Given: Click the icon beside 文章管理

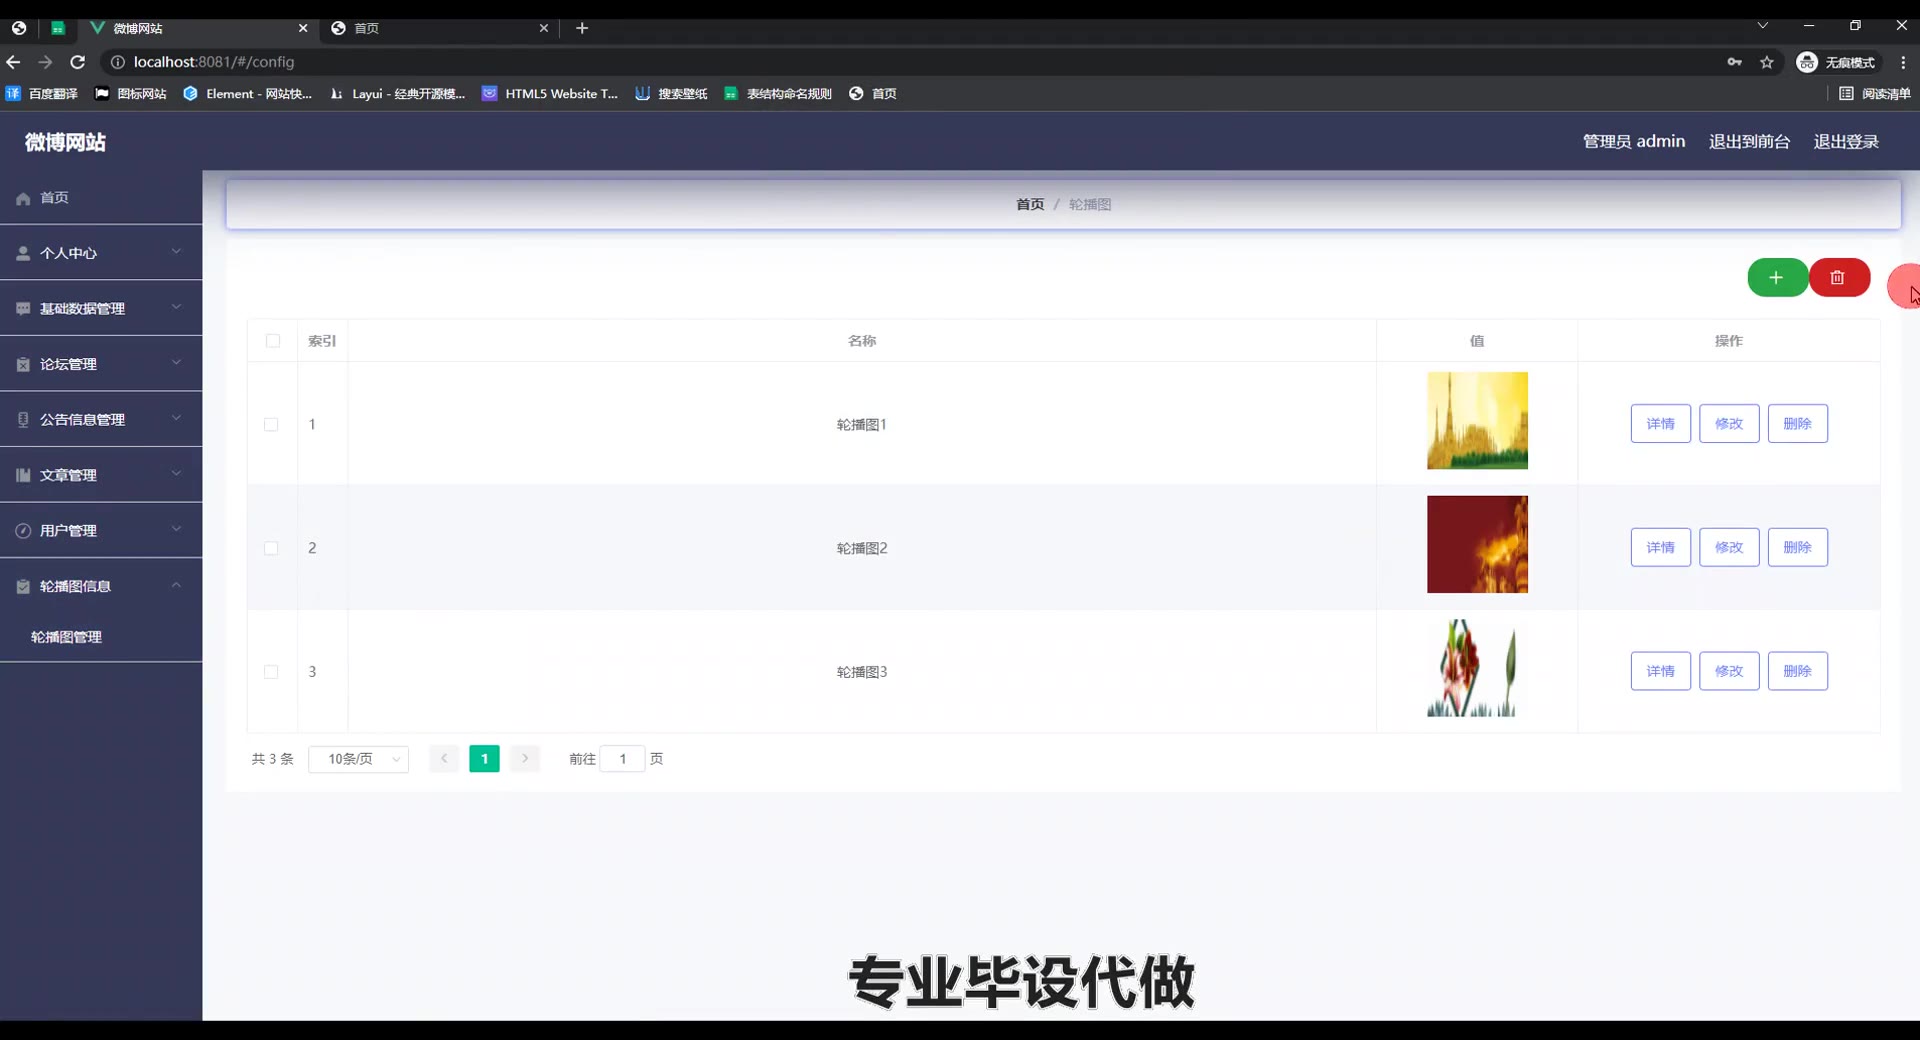Looking at the screenshot, I should point(23,475).
